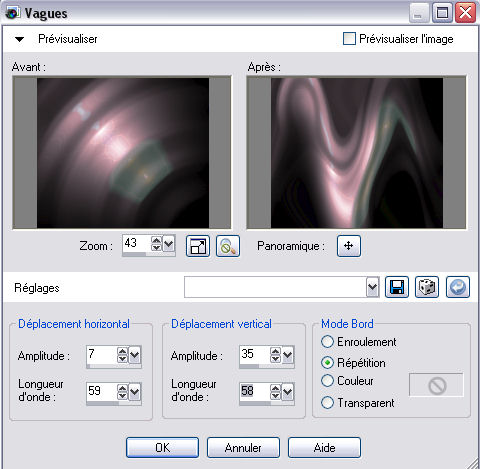Click the reset to default arrow icon
Viewport: 480px width, 469px height.
458,287
